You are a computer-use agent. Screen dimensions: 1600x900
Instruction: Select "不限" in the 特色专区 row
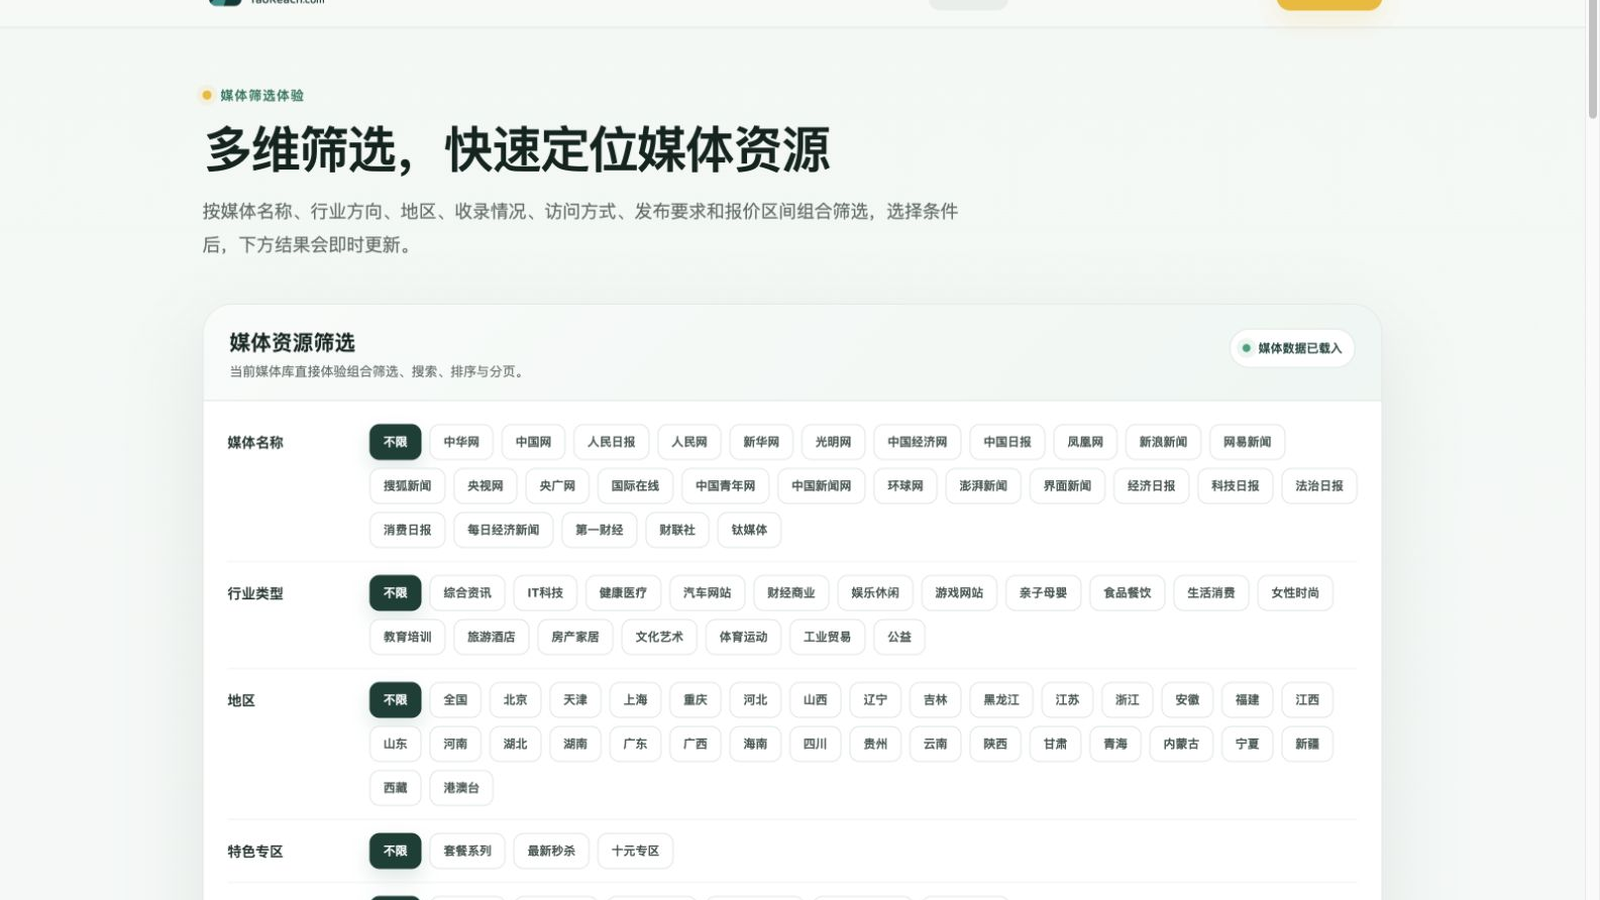(395, 851)
